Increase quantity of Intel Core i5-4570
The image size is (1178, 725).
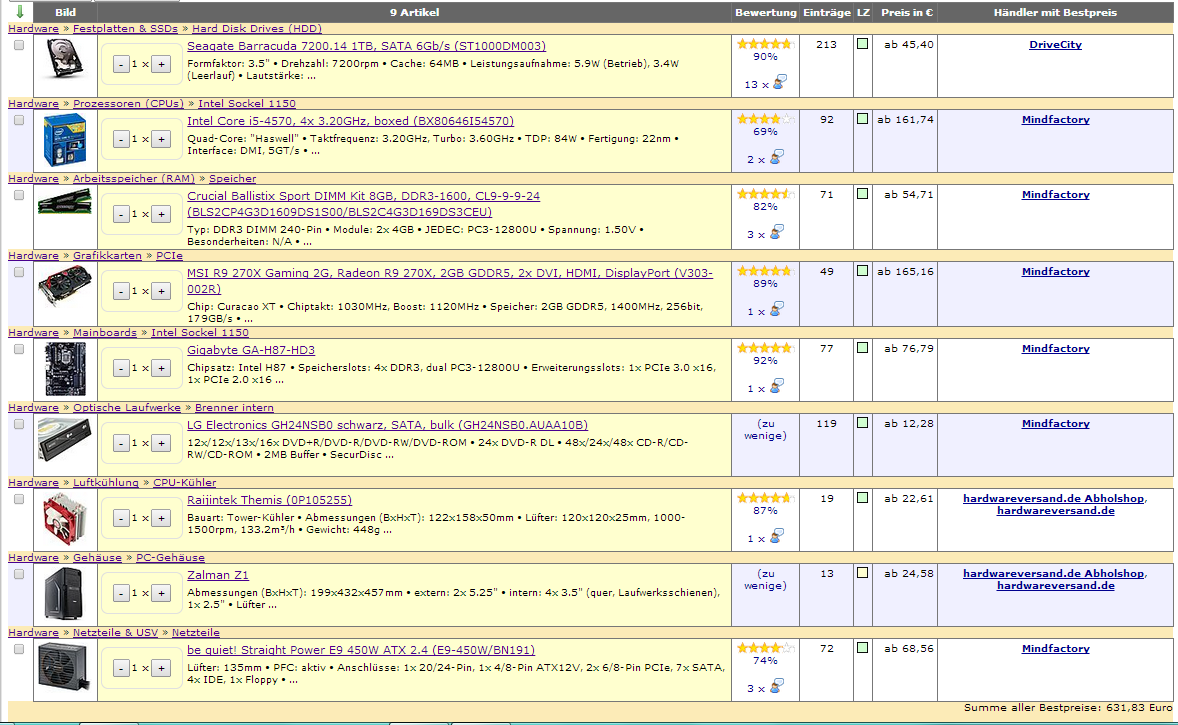[x=161, y=140]
